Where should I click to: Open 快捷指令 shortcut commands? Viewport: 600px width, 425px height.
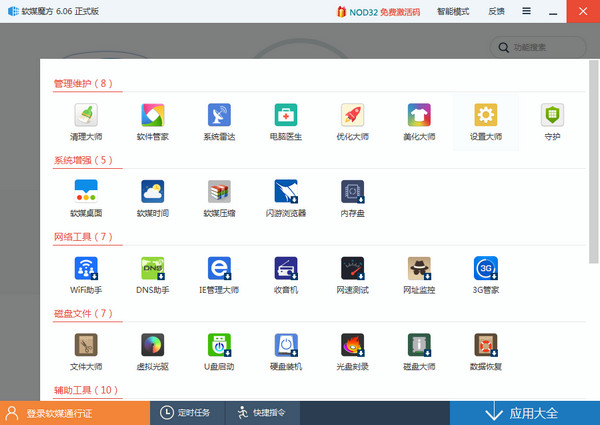click(262, 413)
